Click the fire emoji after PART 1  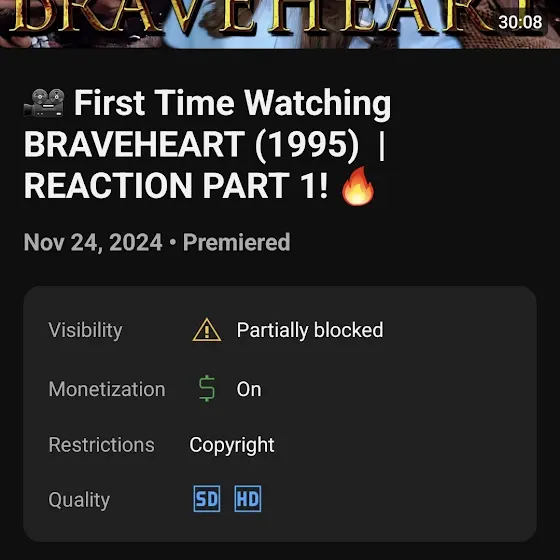(358, 186)
